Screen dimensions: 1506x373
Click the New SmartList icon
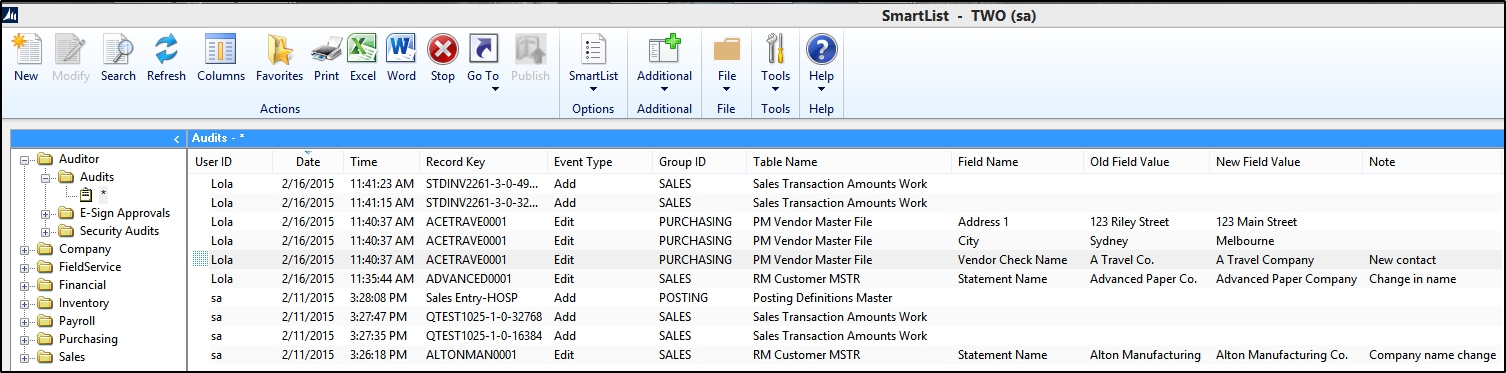pos(26,50)
